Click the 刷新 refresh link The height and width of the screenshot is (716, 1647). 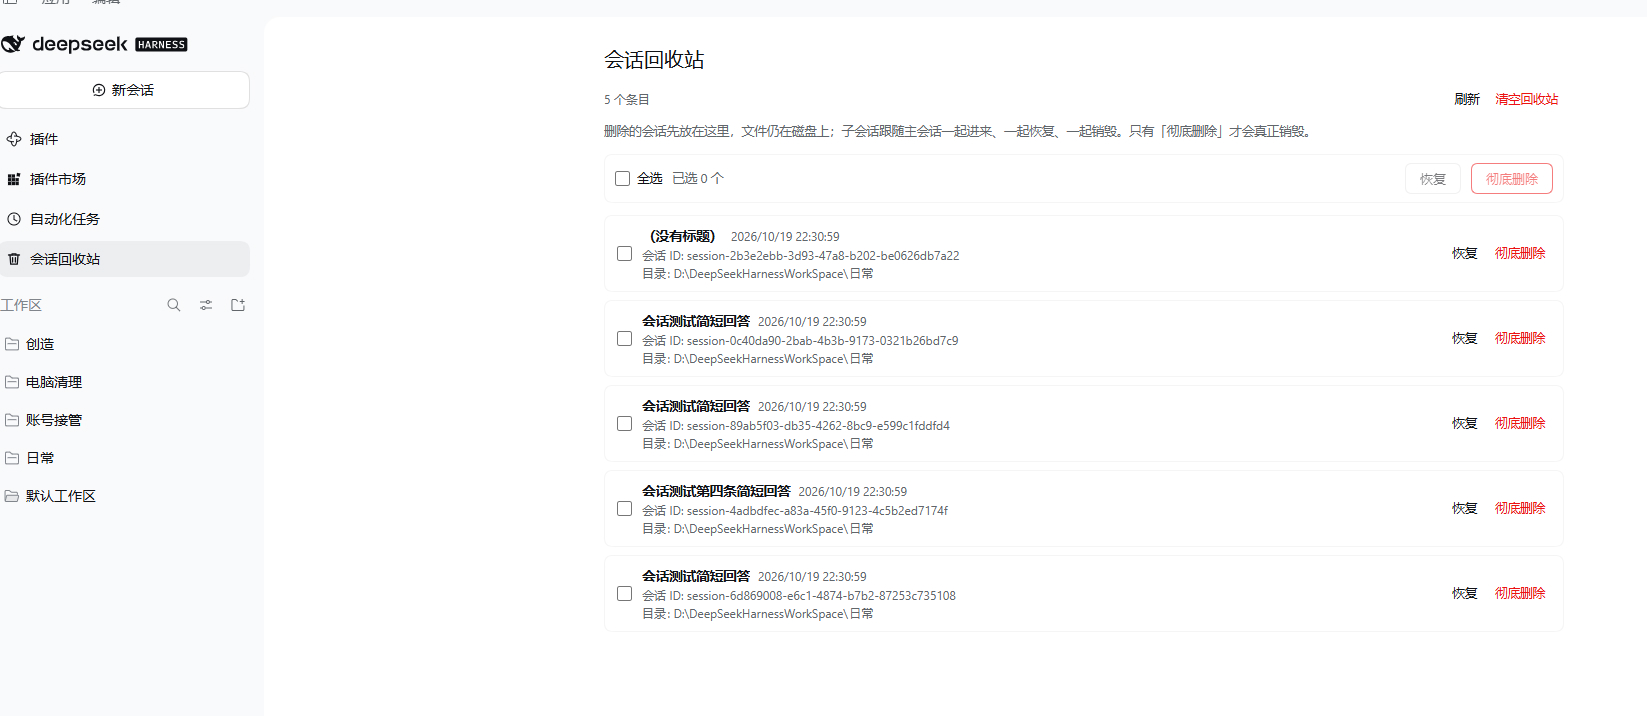tap(1467, 99)
